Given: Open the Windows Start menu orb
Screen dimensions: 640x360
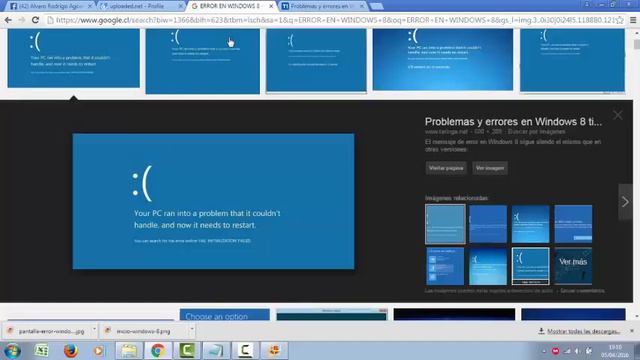Looking at the screenshot, I should click(12, 351).
